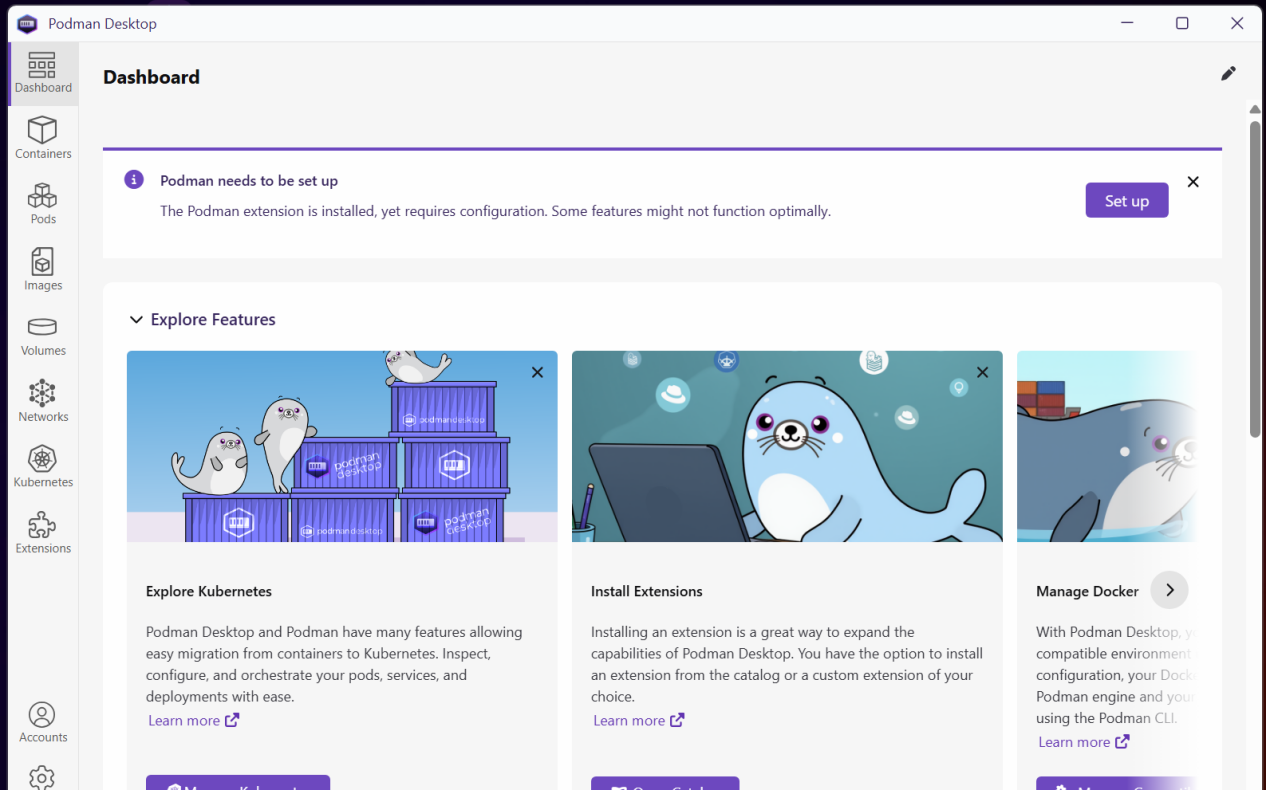Close the Explore Kubernetes card
The width and height of the screenshot is (1266, 790).
point(537,372)
